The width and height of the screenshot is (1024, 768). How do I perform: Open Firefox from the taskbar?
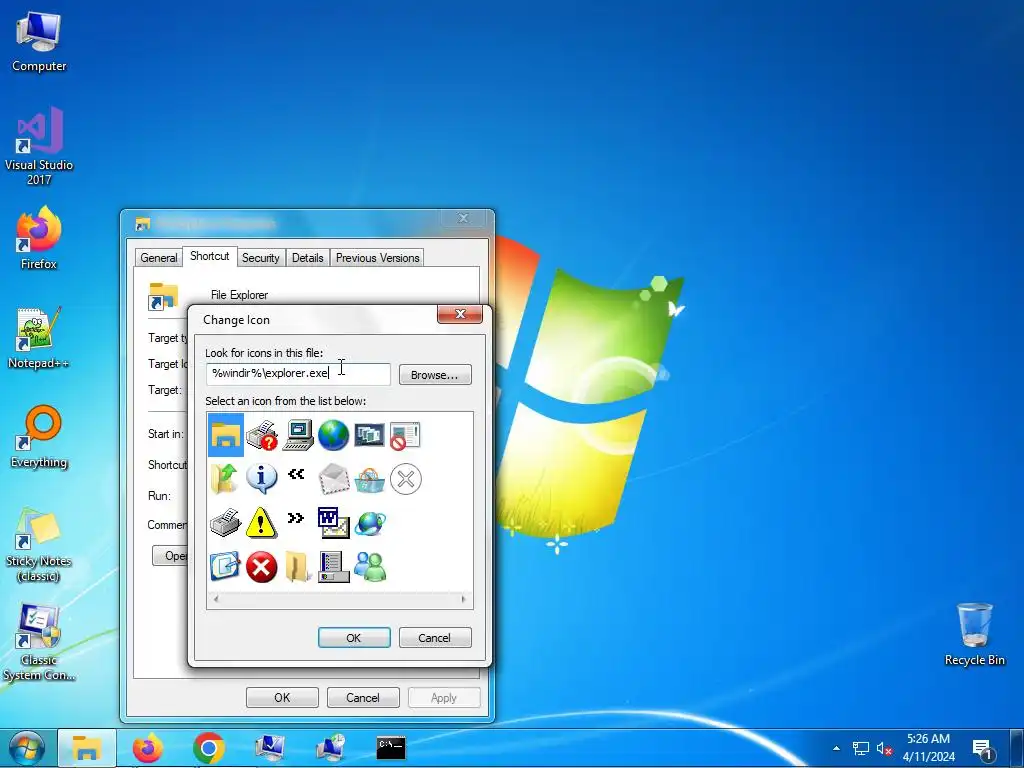[148, 748]
